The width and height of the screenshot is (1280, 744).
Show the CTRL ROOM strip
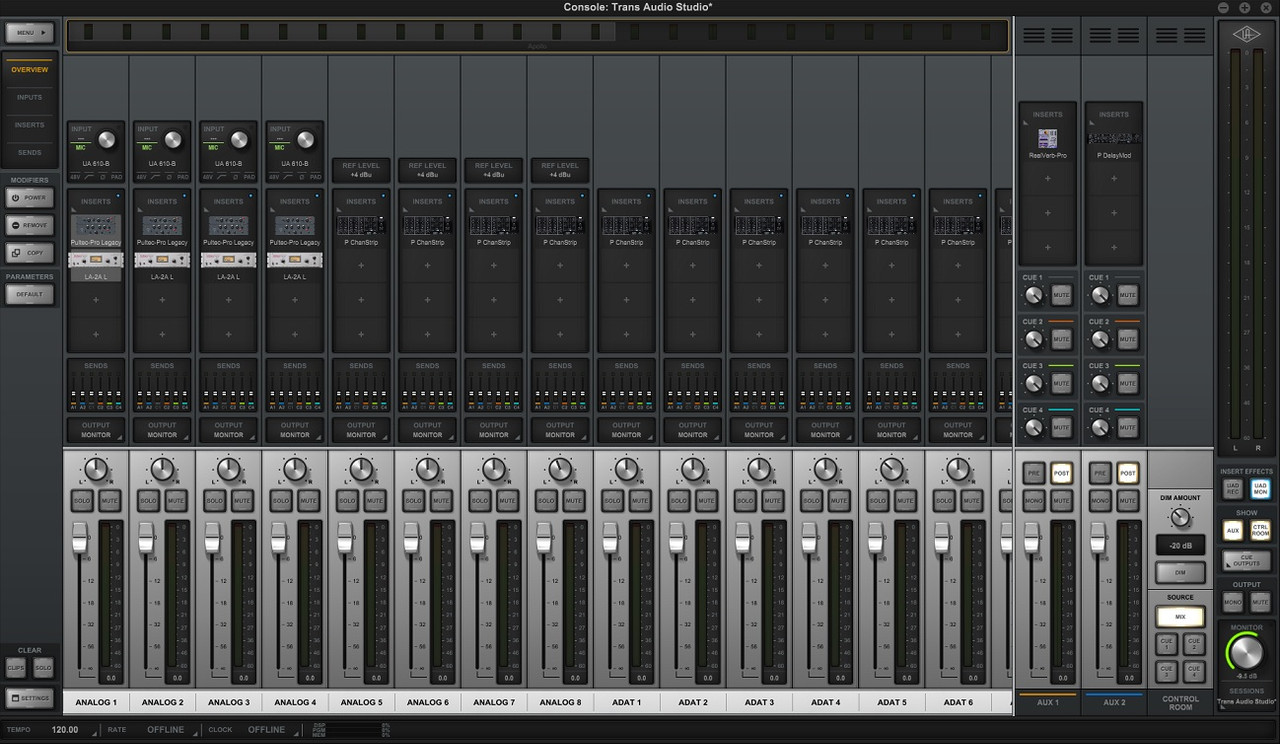click(1260, 531)
